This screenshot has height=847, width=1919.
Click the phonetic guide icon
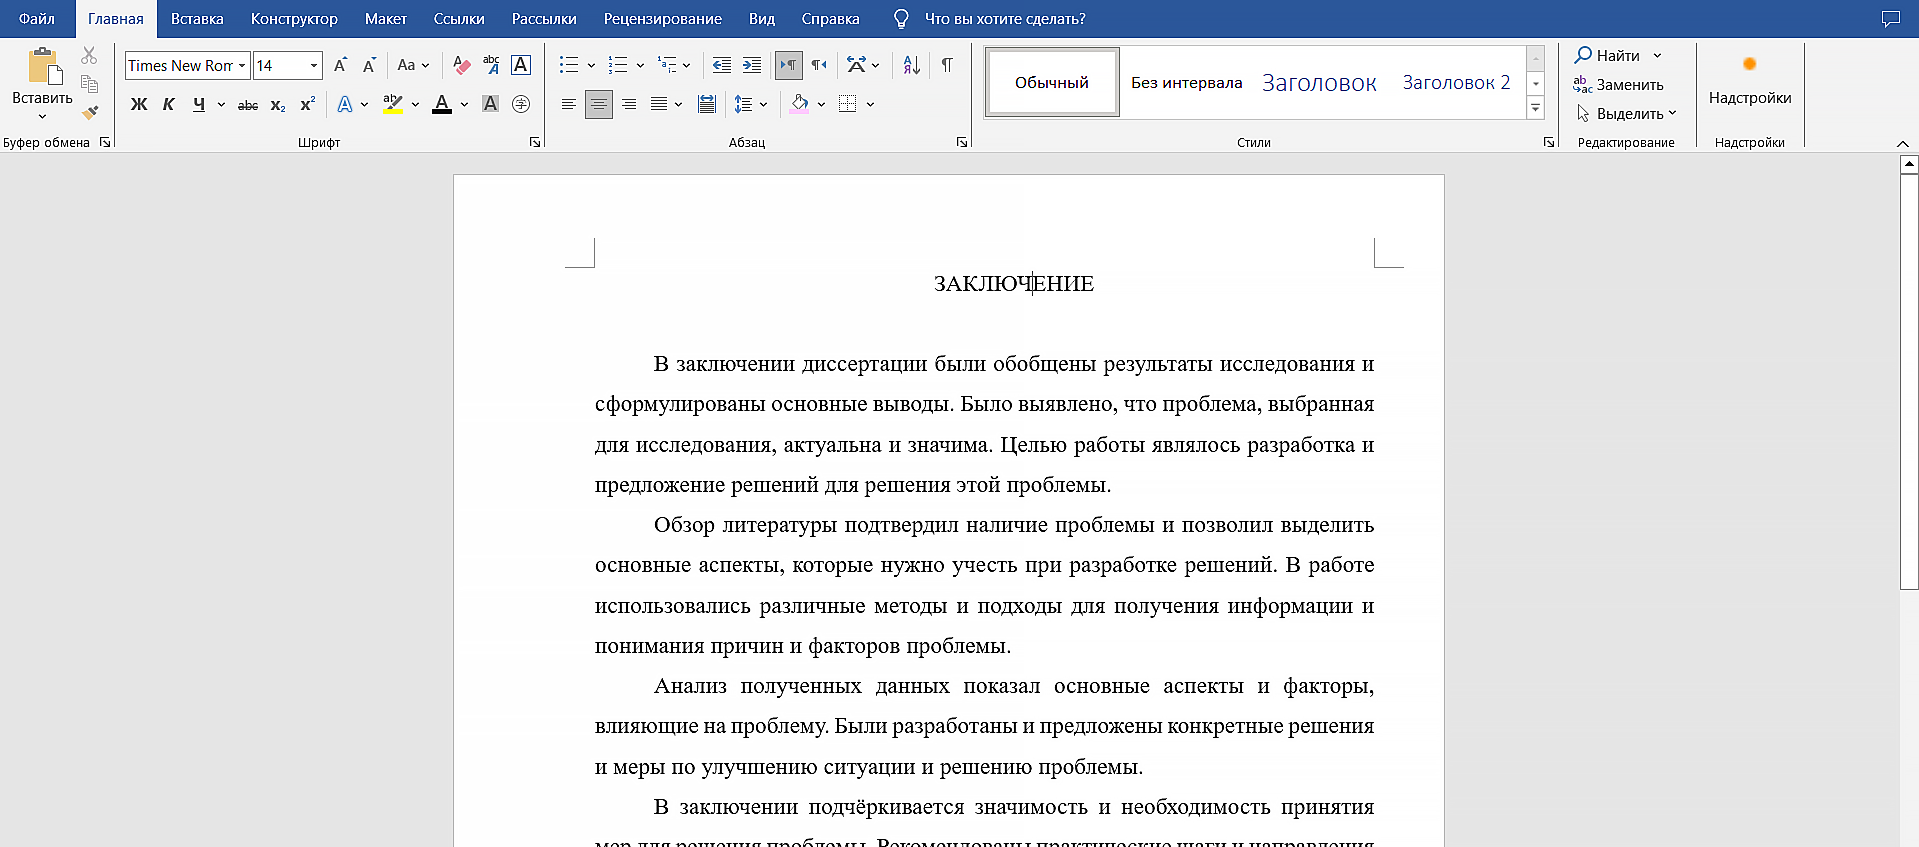(491, 65)
